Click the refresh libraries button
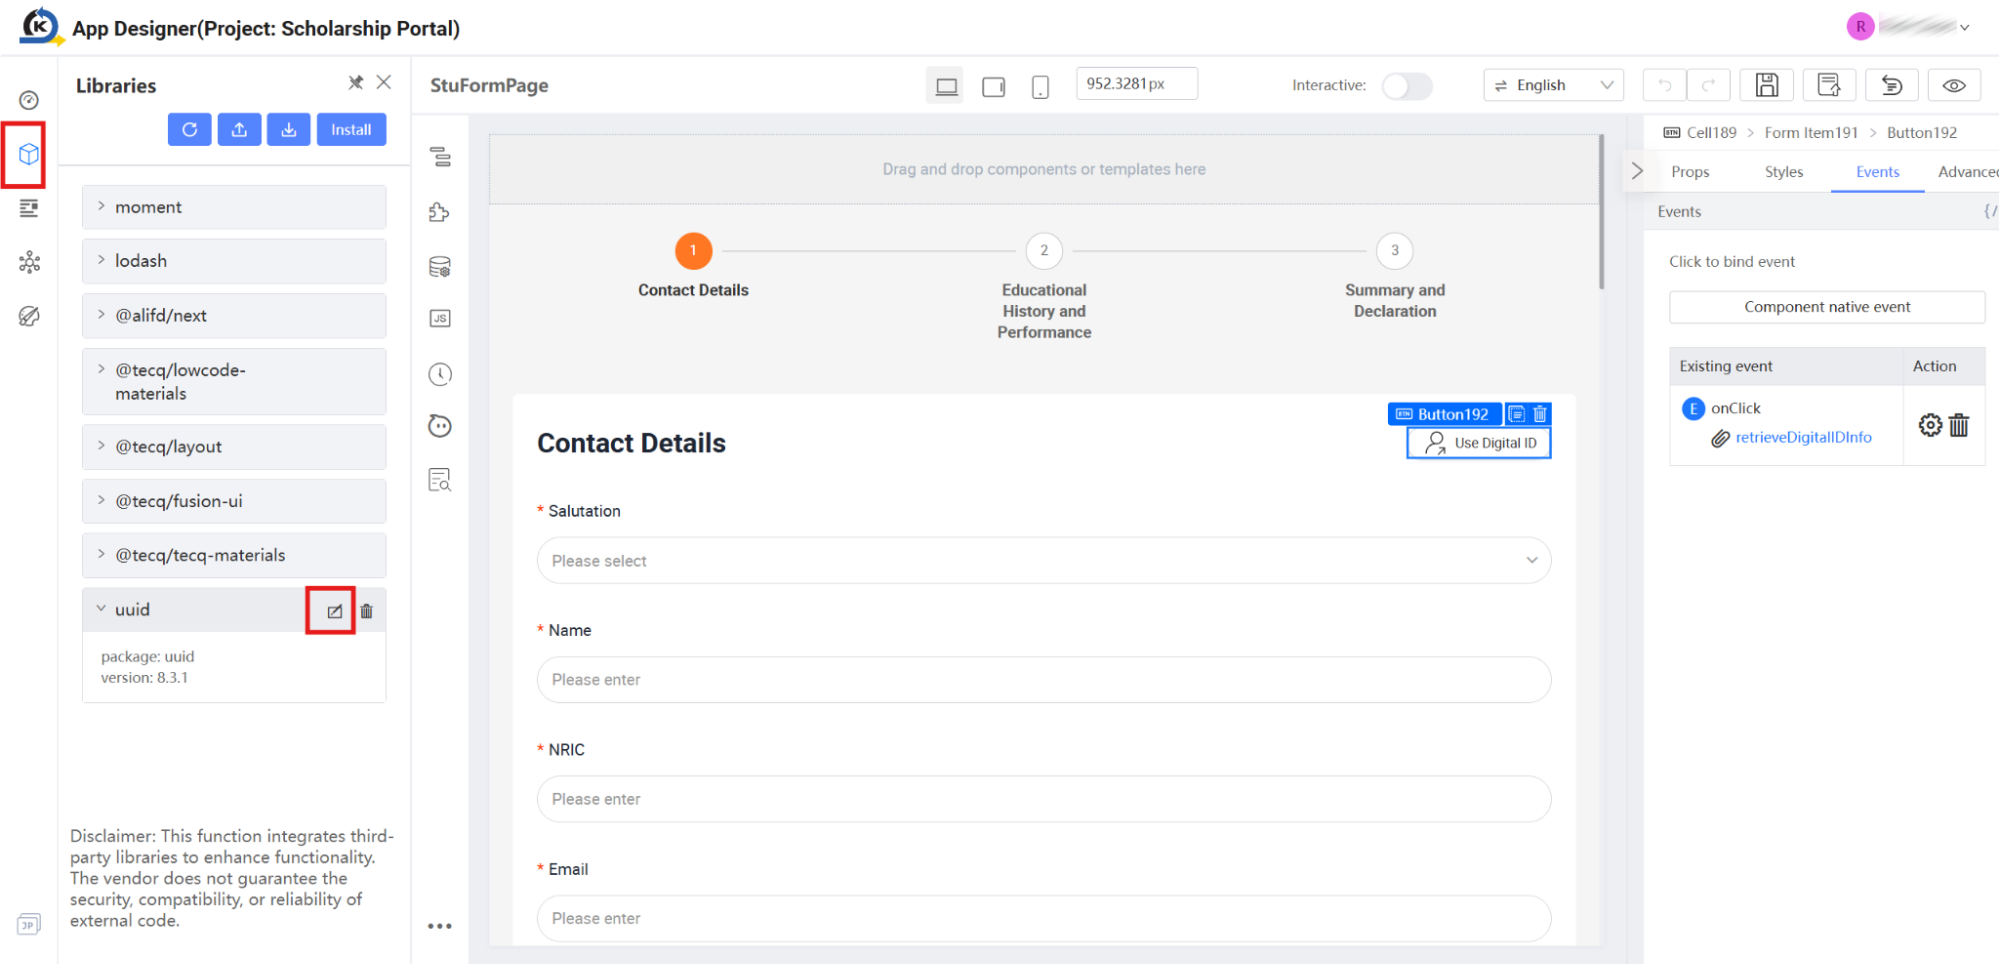Viewport: 1999px width, 964px height. tap(189, 130)
